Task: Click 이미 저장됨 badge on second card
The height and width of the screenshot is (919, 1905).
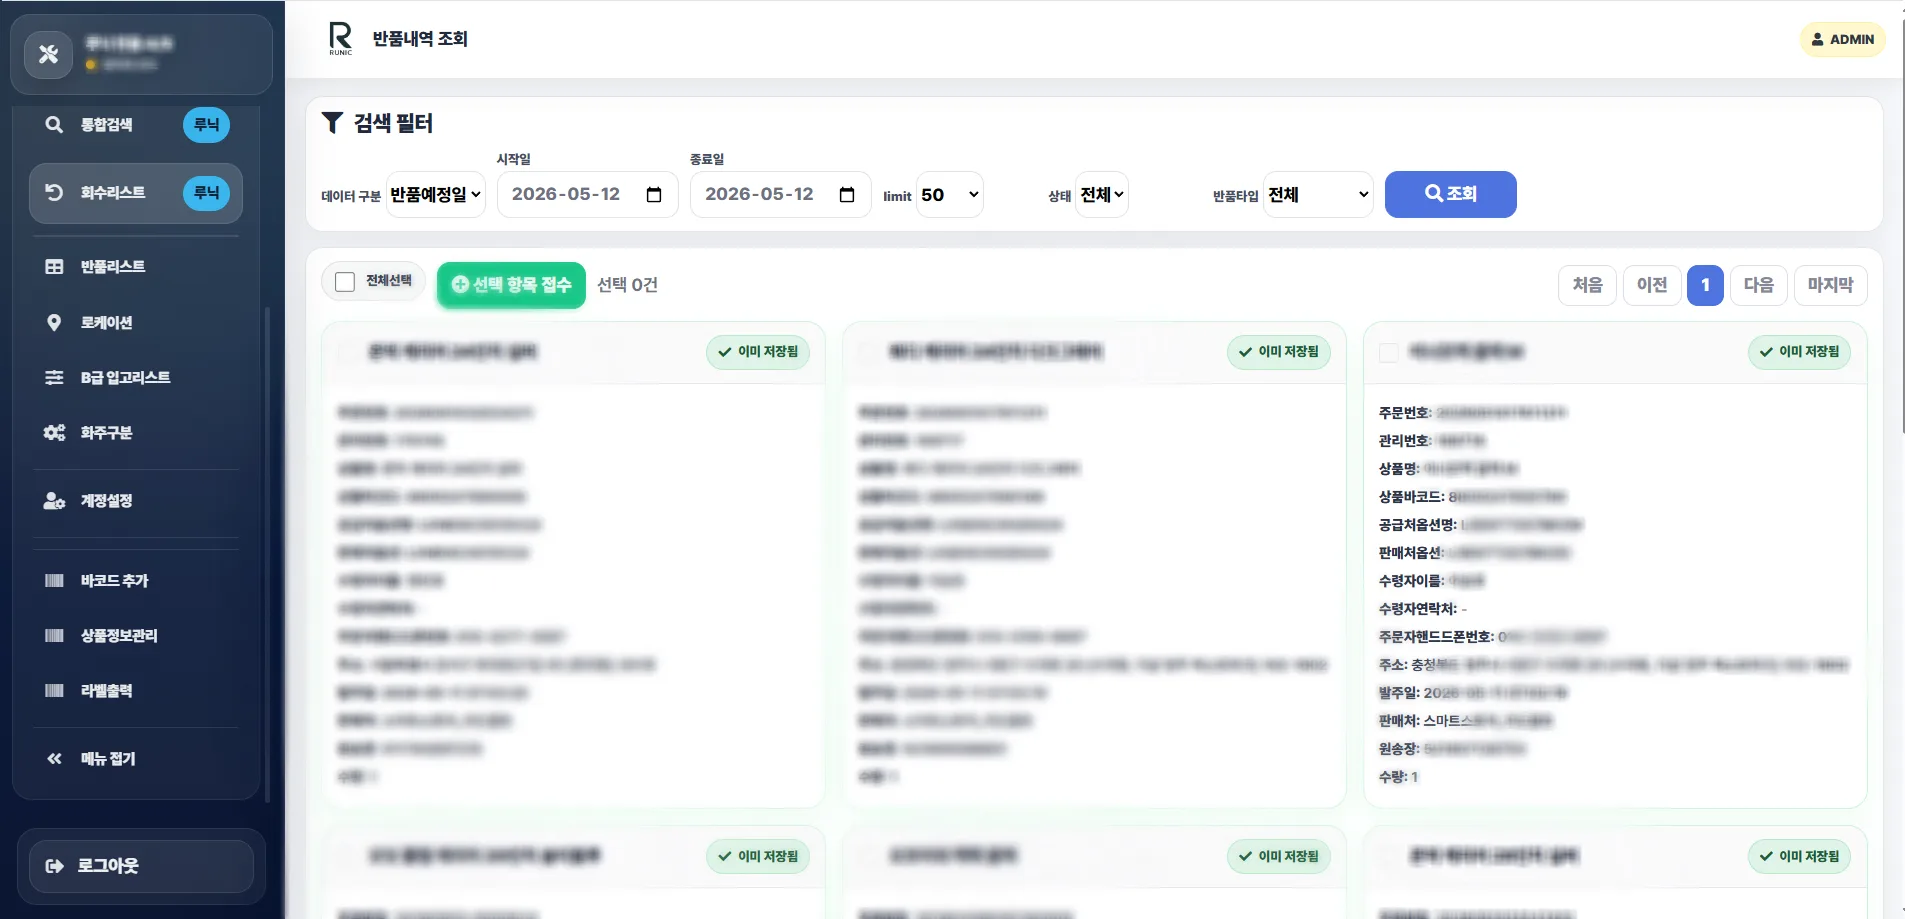Action: click(x=1279, y=352)
